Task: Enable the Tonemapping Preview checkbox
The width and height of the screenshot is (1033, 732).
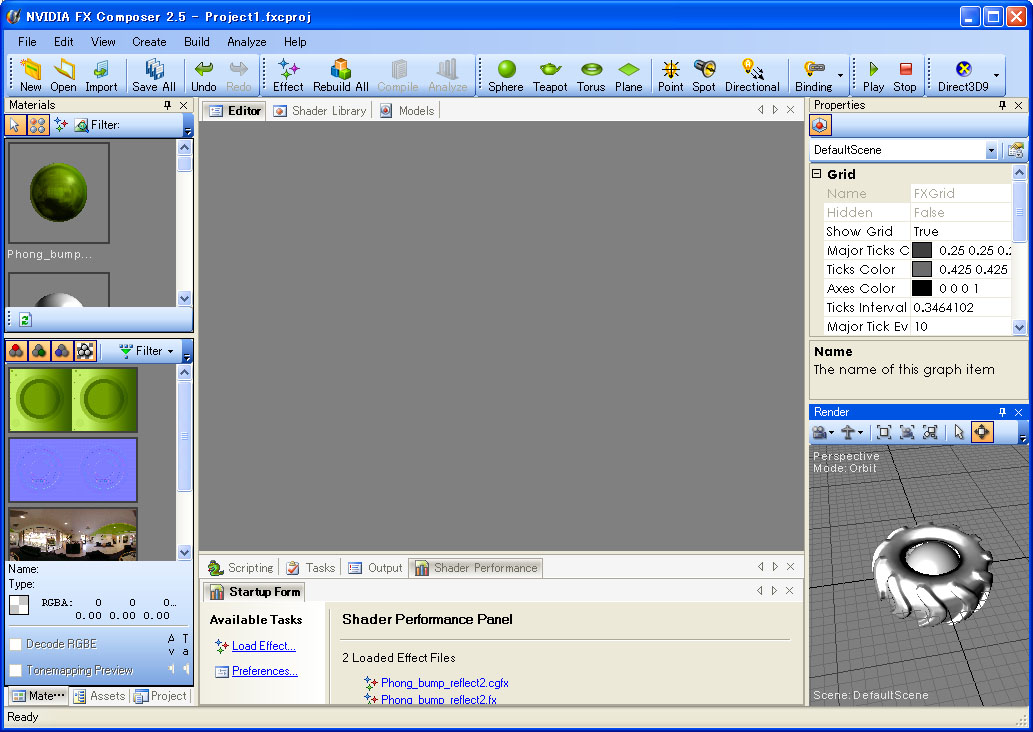Action: pos(16,671)
